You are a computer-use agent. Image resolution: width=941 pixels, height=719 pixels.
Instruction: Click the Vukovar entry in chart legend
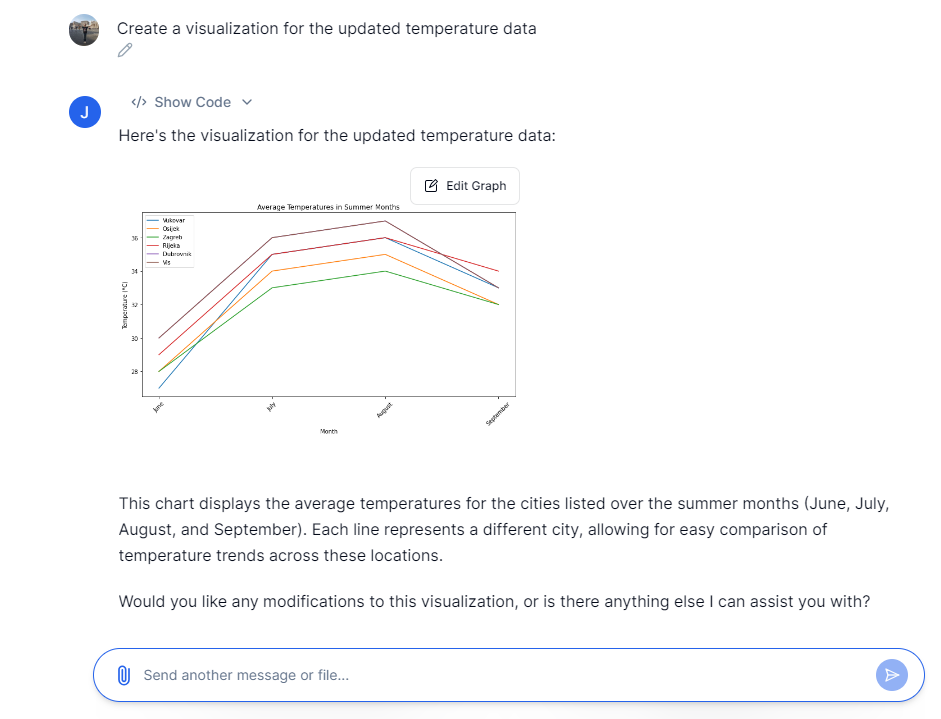tap(173, 220)
